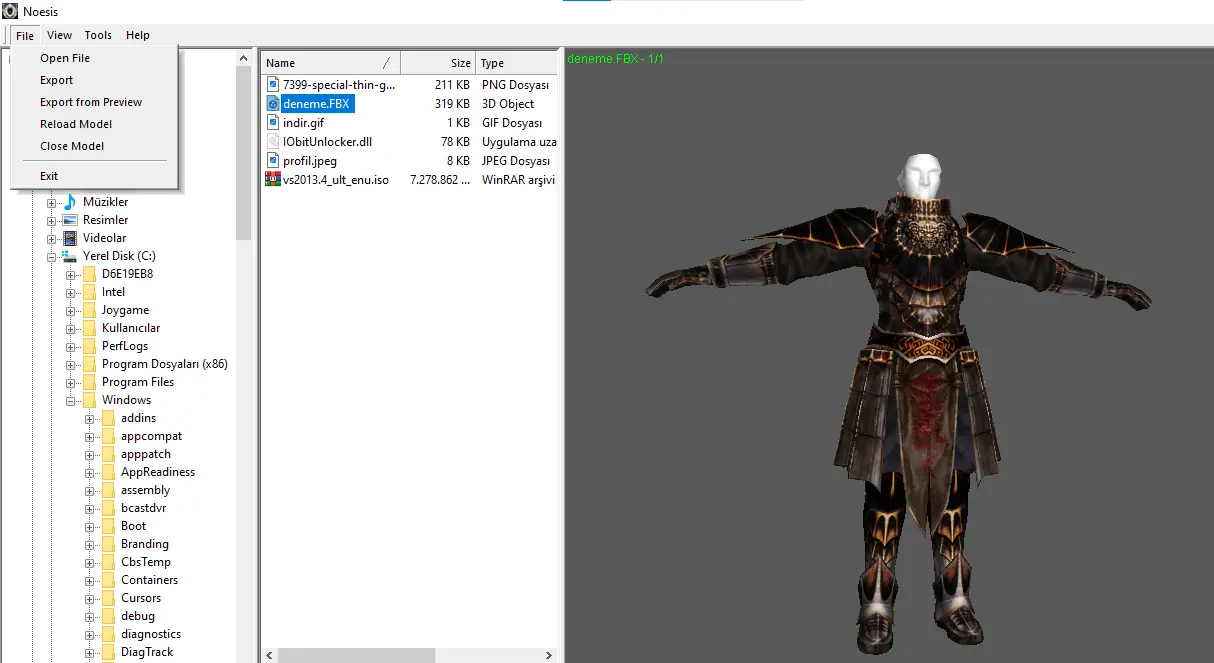The width and height of the screenshot is (1214, 663).
Task: Click the Resimler pictures icon
Action: 70,220
